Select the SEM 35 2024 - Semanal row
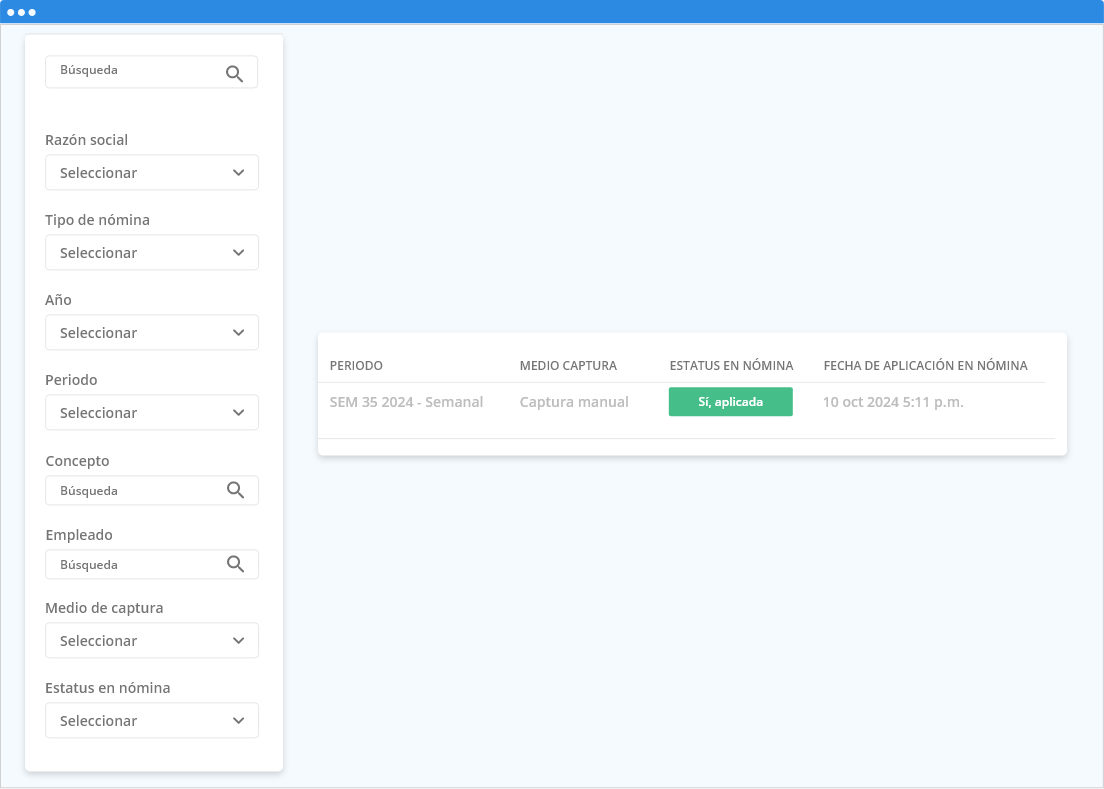 click(406, 402)
